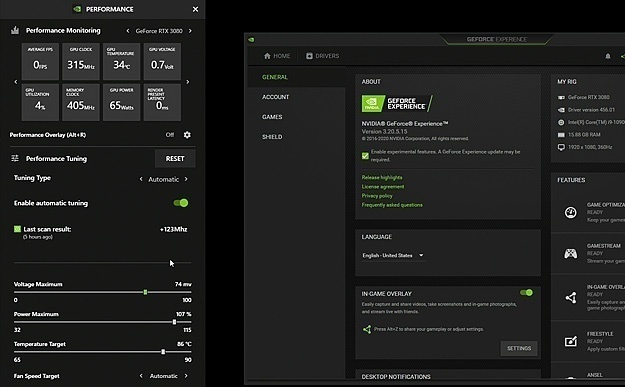Open the Drivers tab in GeForce Experience
The image size is (625, 387).
(x=322, y=56)
